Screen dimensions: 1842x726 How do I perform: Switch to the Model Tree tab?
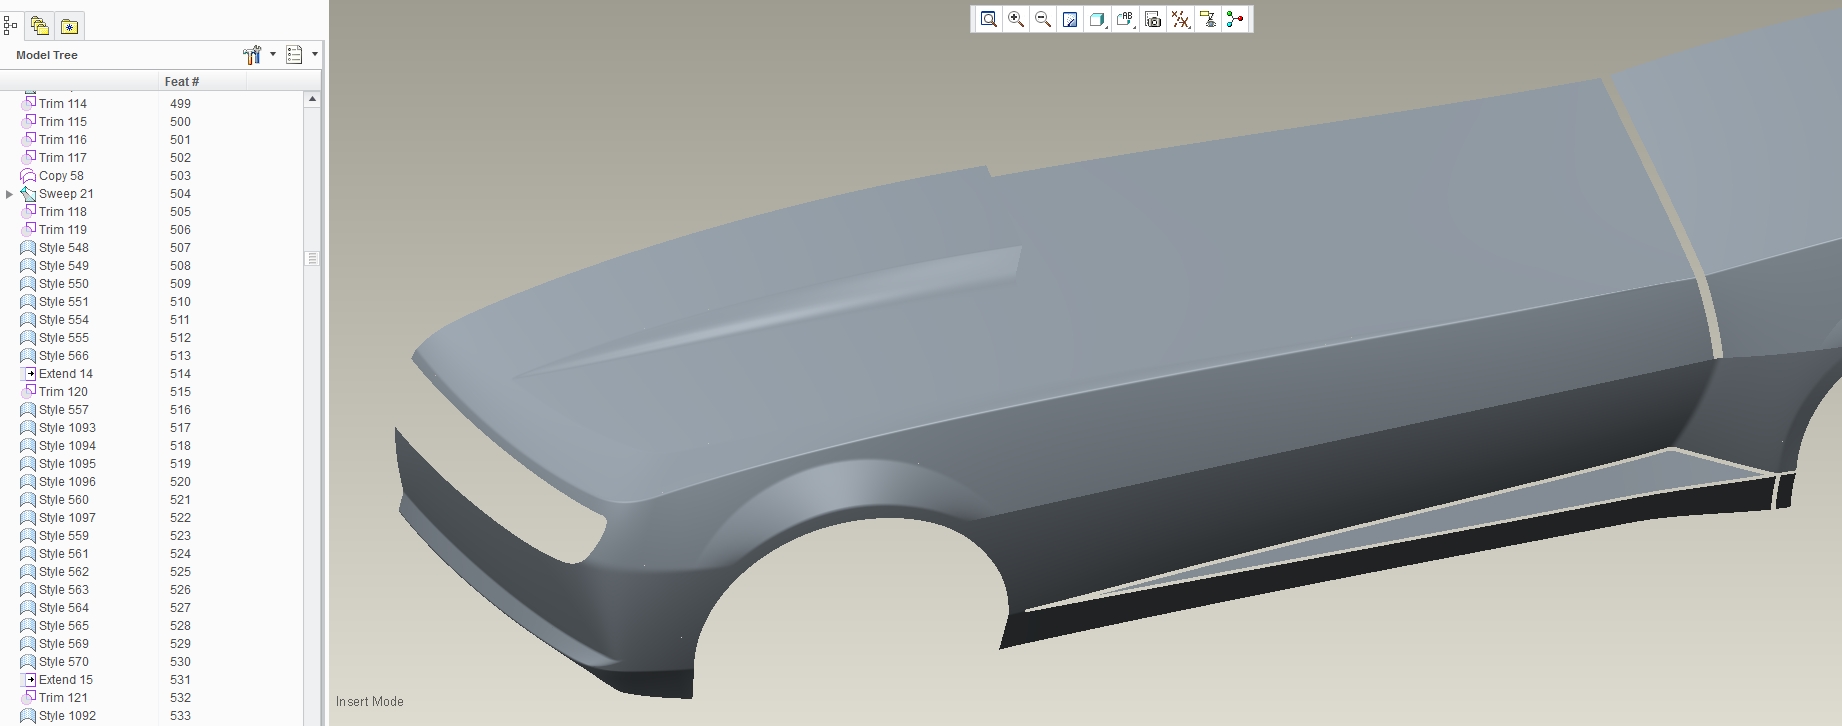10,26
